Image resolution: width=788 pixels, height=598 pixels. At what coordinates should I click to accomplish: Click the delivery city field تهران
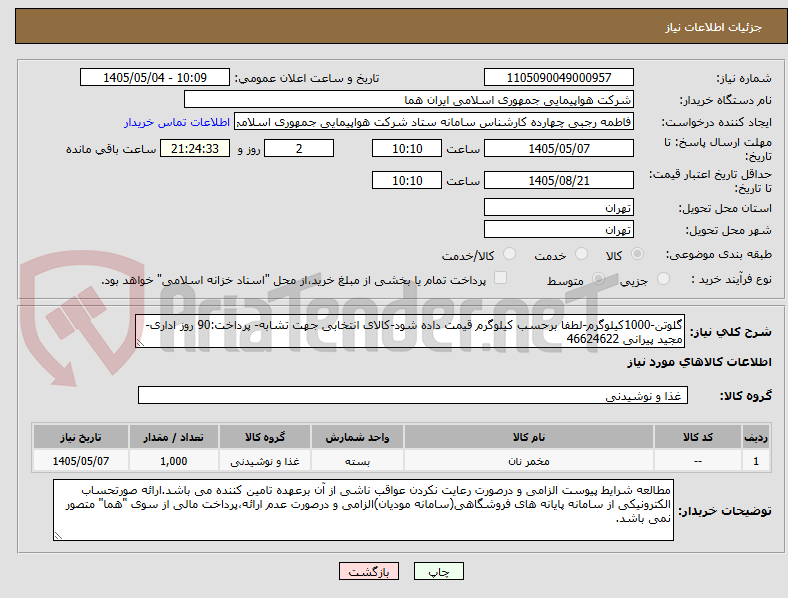pos(558,229)
